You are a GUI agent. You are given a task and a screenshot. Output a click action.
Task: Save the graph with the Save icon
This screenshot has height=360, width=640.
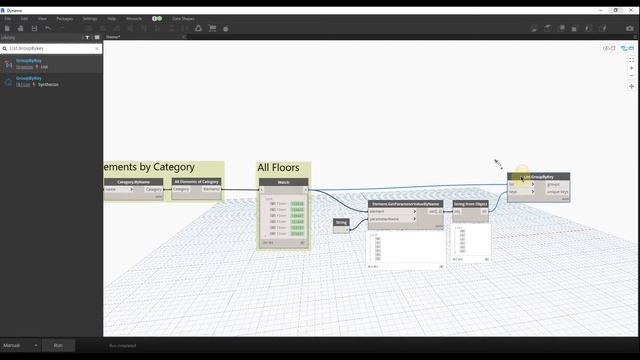34,28
